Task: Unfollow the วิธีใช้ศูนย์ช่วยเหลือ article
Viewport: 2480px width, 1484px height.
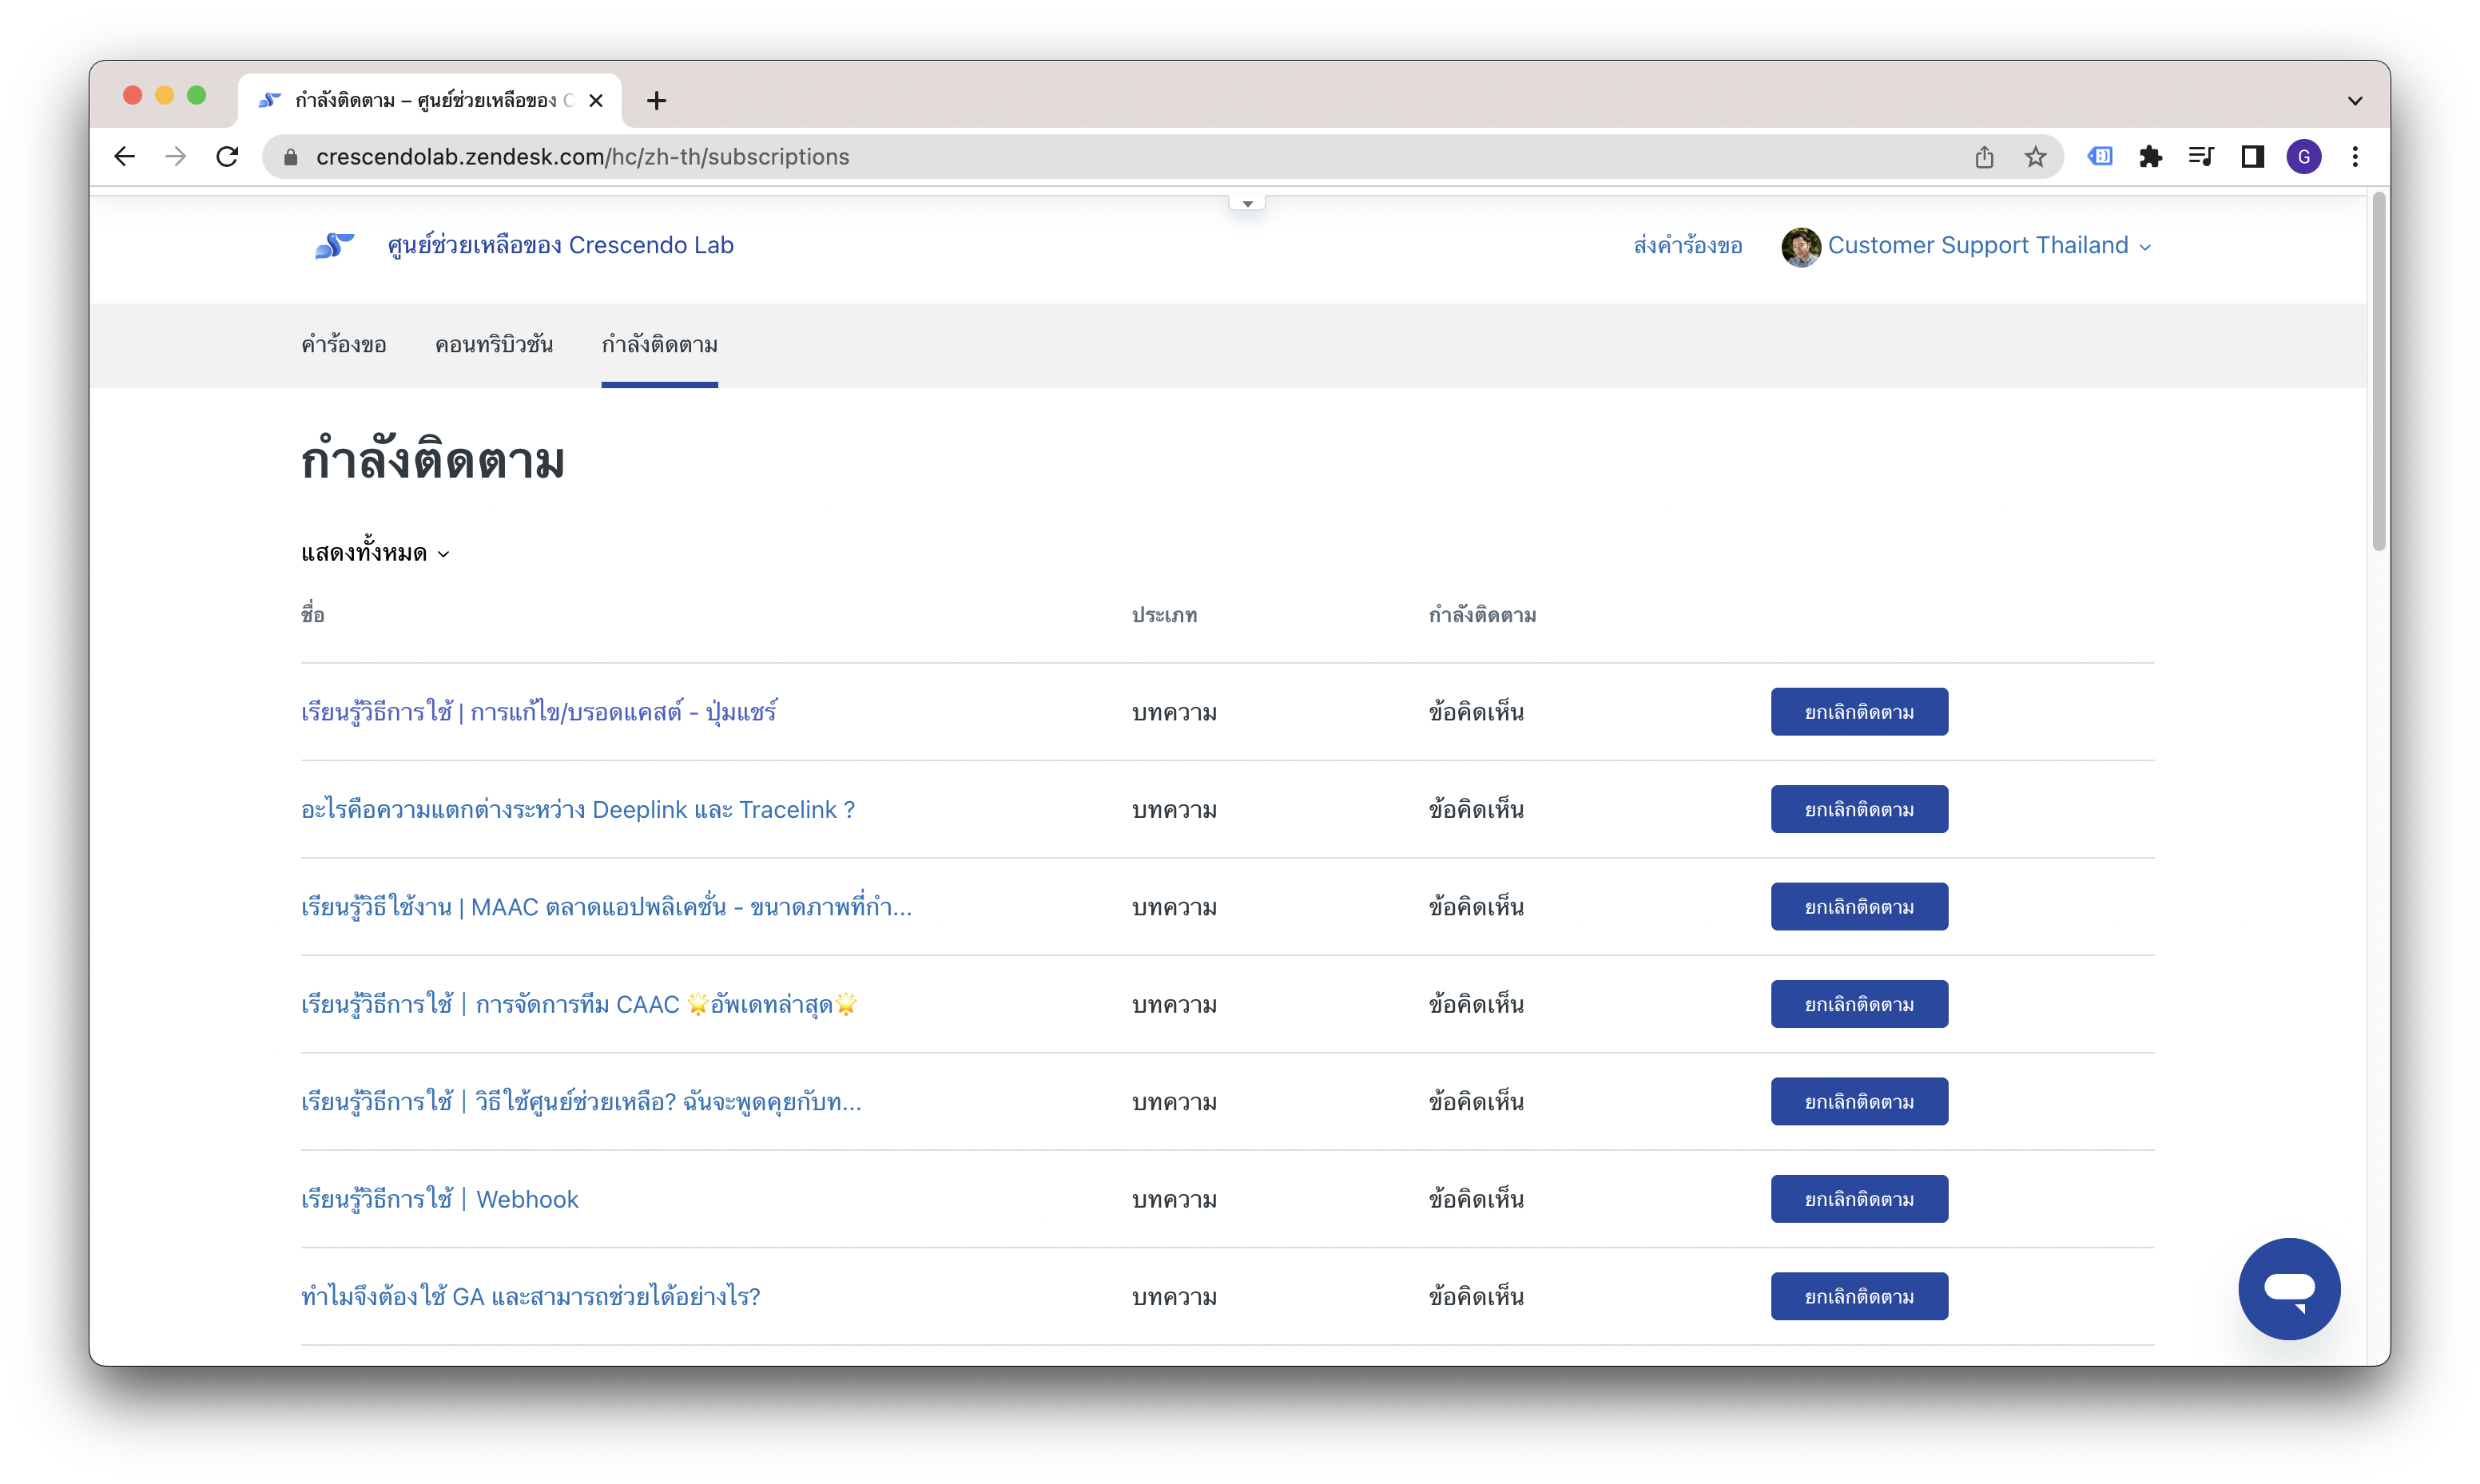Action: [x=1859, y=1101]
